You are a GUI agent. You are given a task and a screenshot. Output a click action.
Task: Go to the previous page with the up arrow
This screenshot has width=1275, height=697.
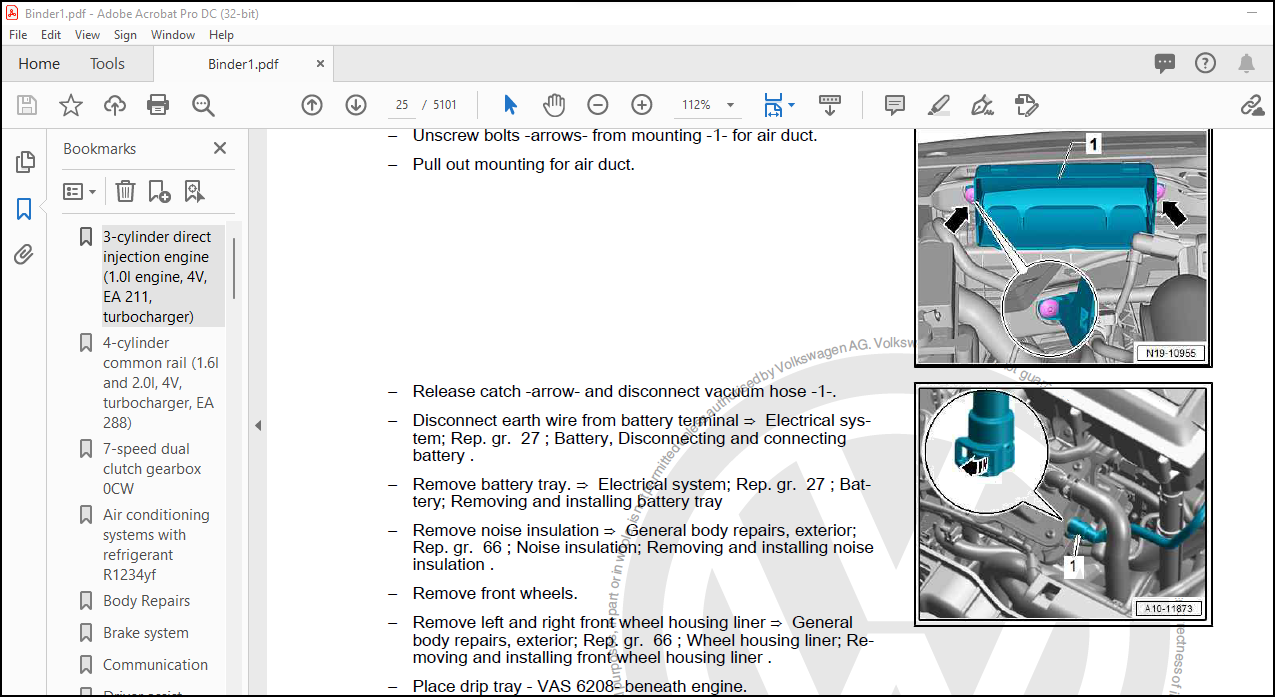[312, 105]
